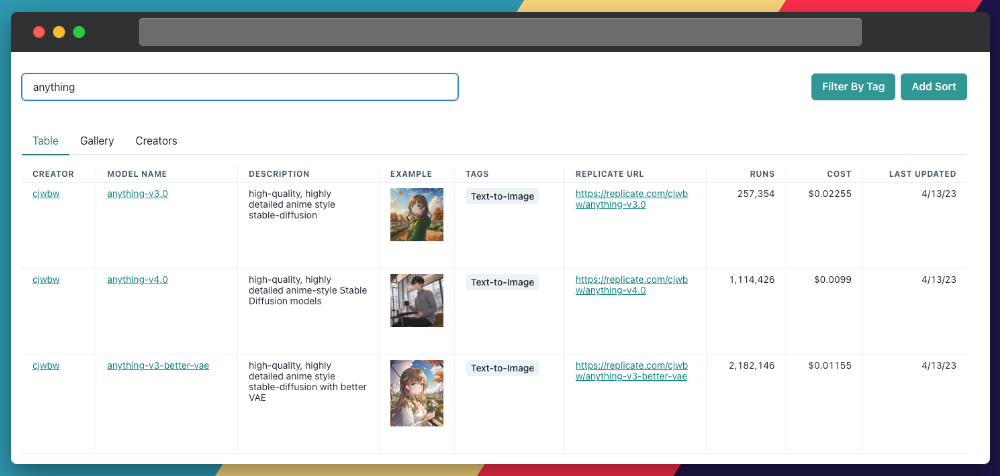The height and width of the screenshot is (476, 1000).
Task: Open the anything-v3-better-vae model name link
Action: [x=158, y=366]
